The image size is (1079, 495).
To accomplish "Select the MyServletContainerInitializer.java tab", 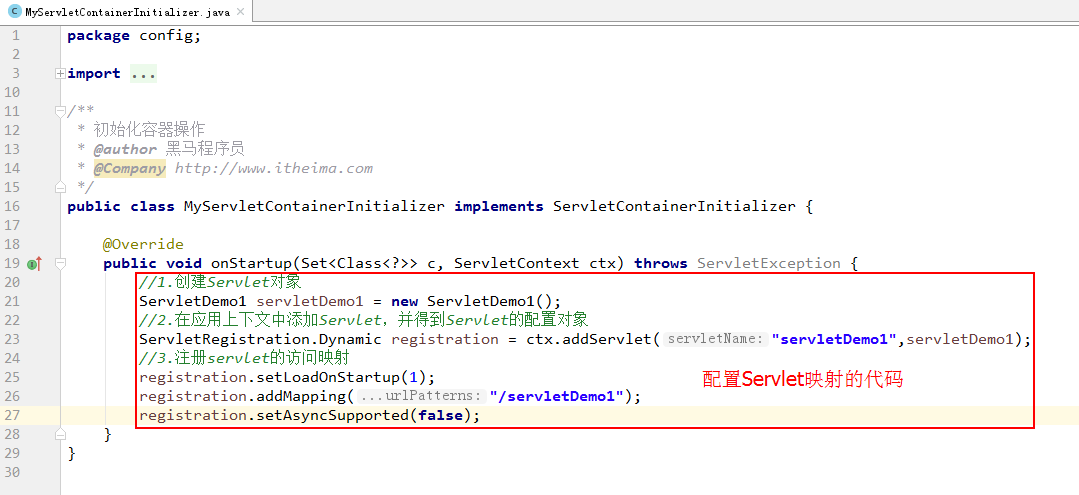I will 125,12.
